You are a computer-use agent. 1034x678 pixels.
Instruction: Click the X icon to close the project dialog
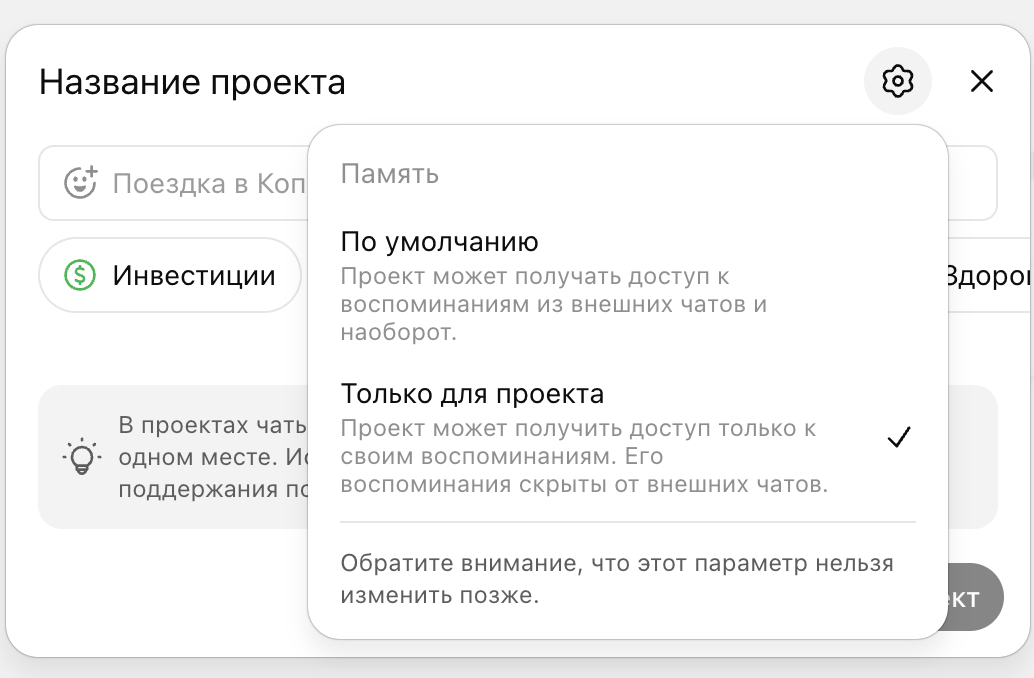tap(981, 82)
